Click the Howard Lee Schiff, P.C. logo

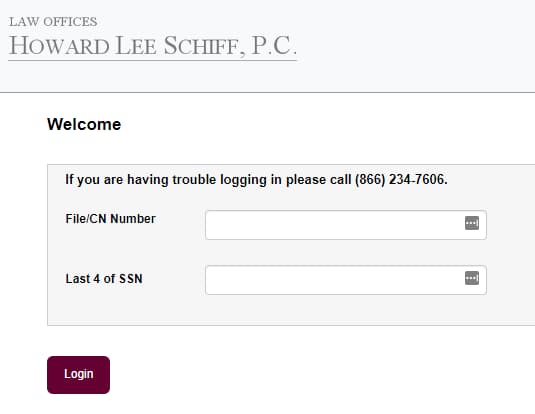[153, 39]
